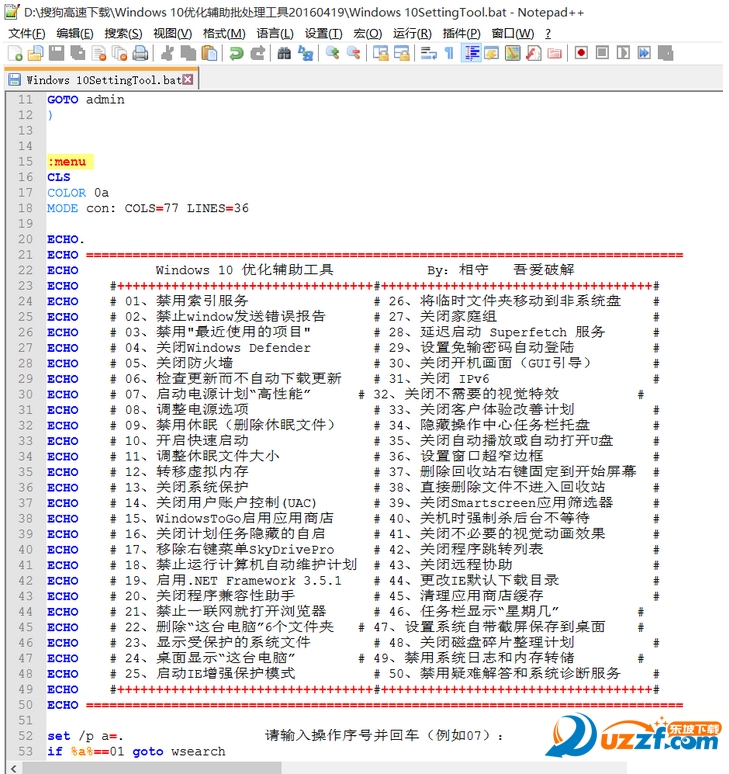Screen dimensions: 729x774
Task: Save the current file using toolbar icon
Action: [x=56, y=53]
